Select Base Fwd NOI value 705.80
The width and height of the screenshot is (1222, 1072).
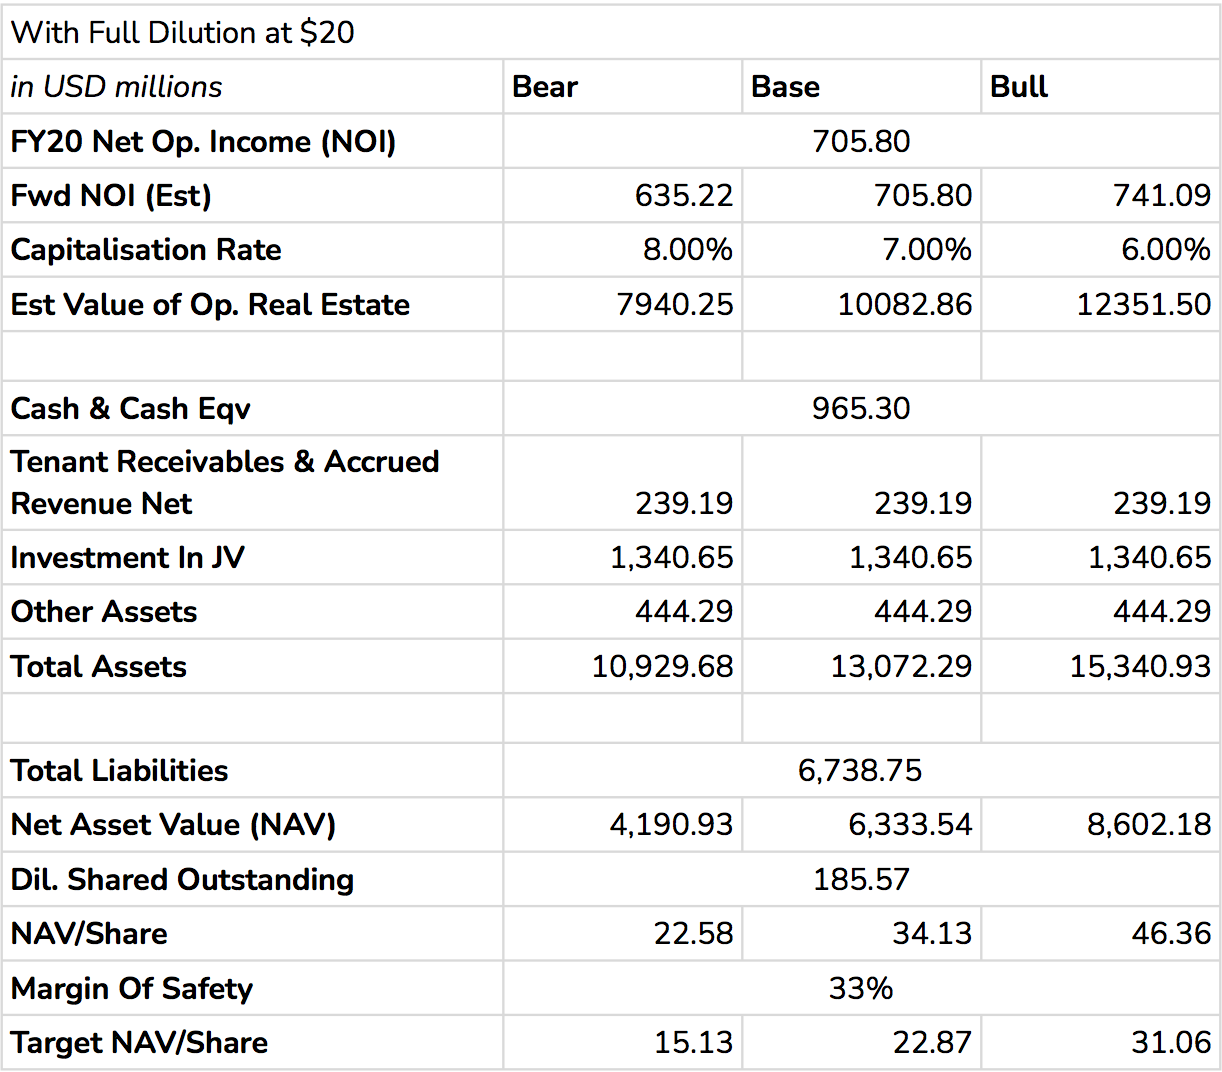coord(861,195)
